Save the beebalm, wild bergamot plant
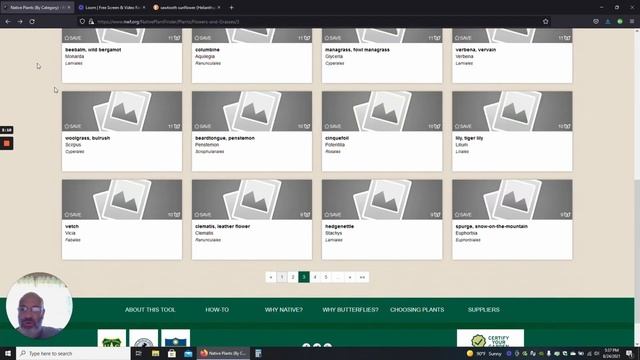Image resolution: width=640 pixels, height=360 pixels. pos(73,38)
